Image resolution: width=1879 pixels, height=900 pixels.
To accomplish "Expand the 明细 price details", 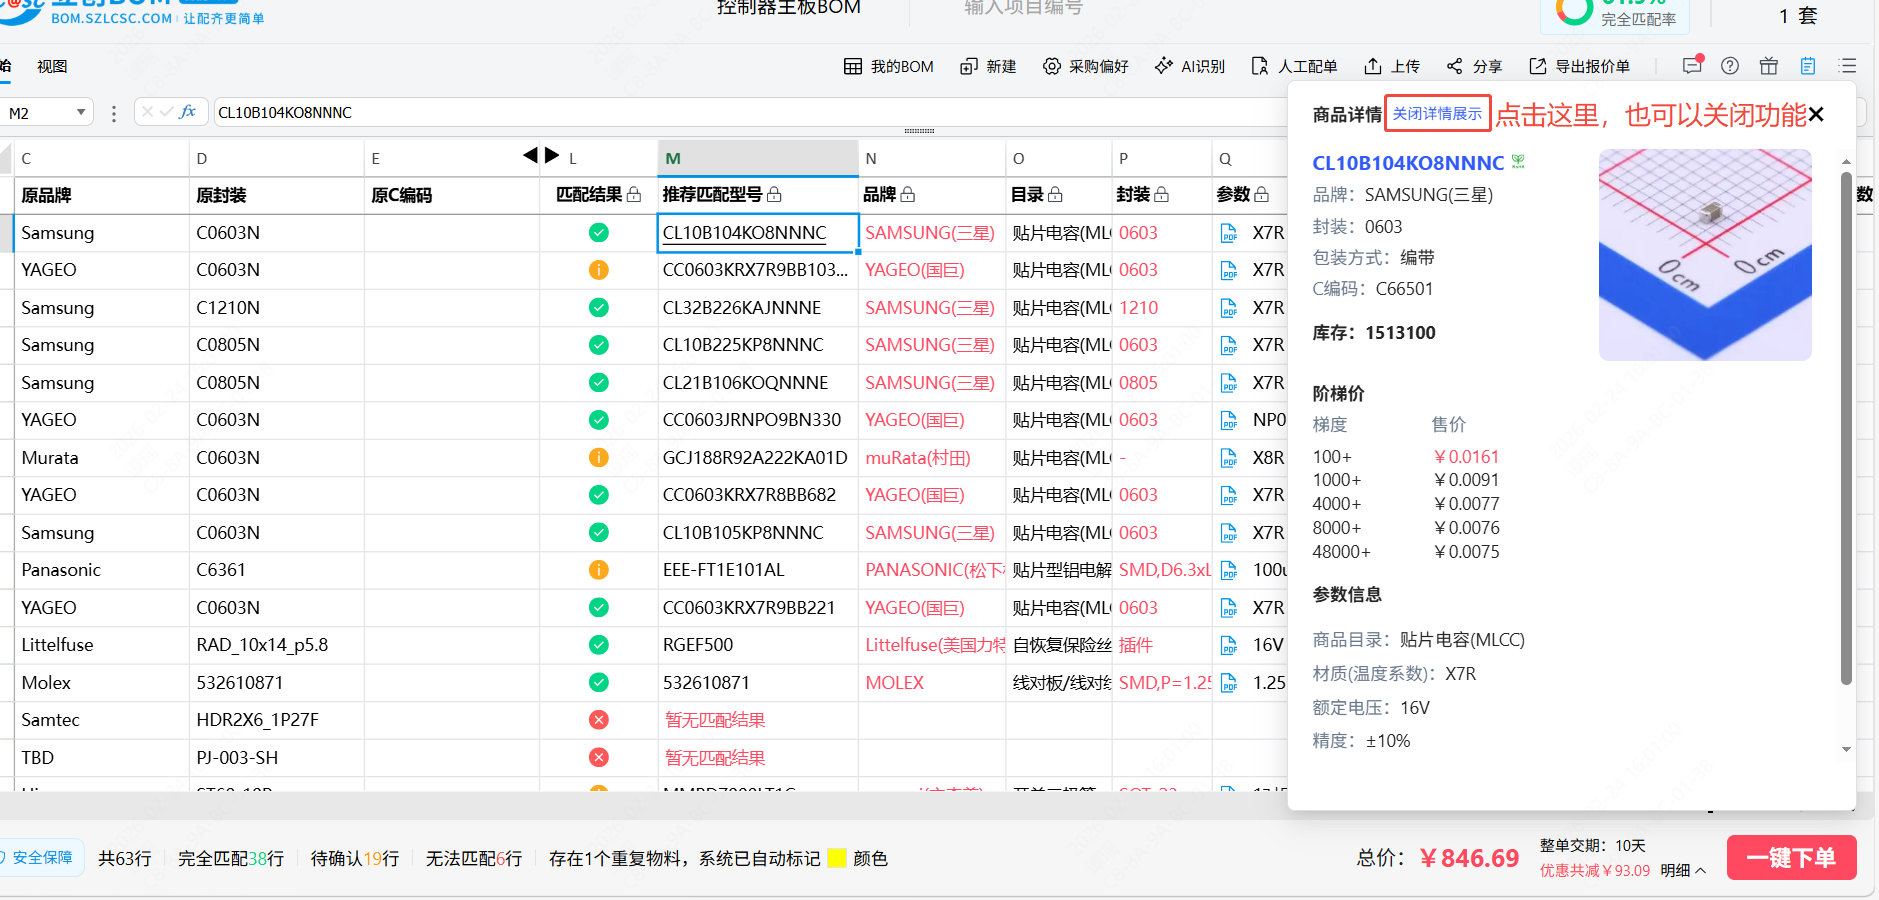I will pyautogui.click(x=1683, y=870).
